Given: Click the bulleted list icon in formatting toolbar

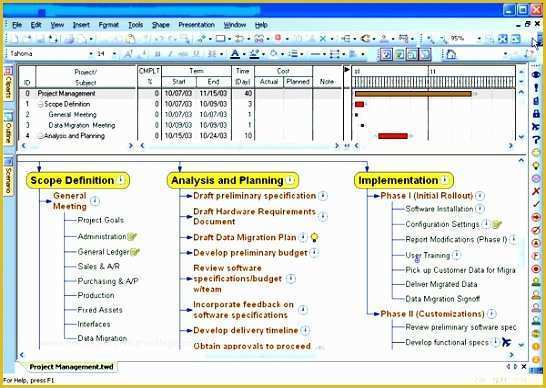Looking at the screenshot, I should click(x=293, y=54).
